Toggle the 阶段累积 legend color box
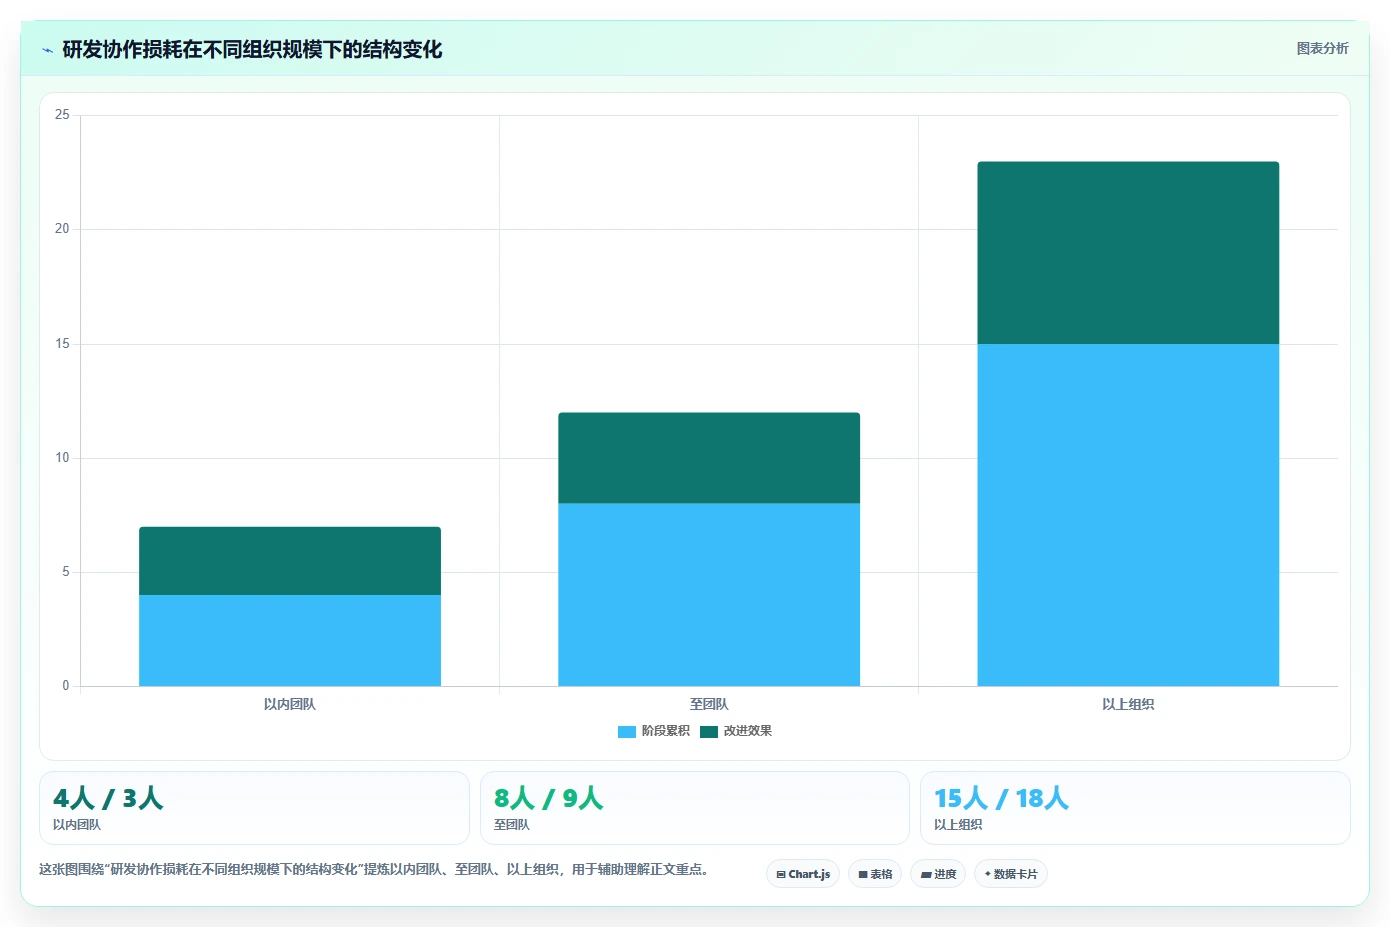1390x927 pixels. click(x=627, y=731)
